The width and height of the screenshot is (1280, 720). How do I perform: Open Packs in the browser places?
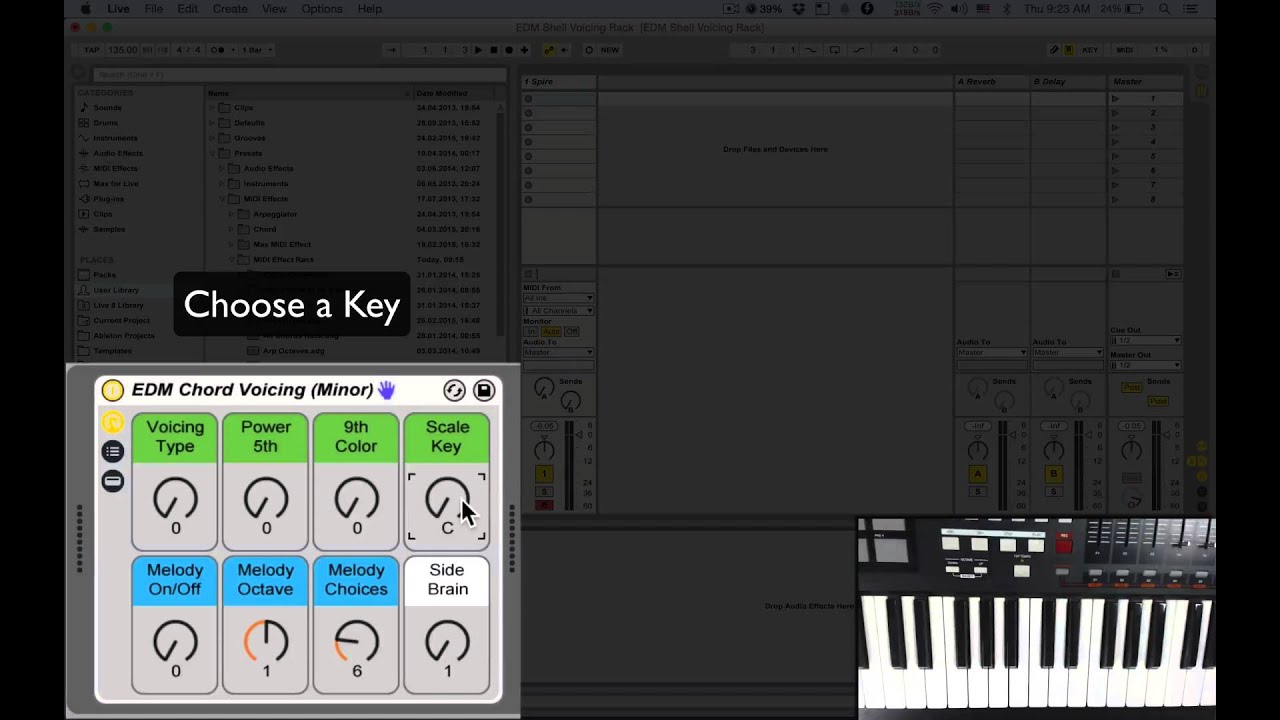click(x=104, y=275)
